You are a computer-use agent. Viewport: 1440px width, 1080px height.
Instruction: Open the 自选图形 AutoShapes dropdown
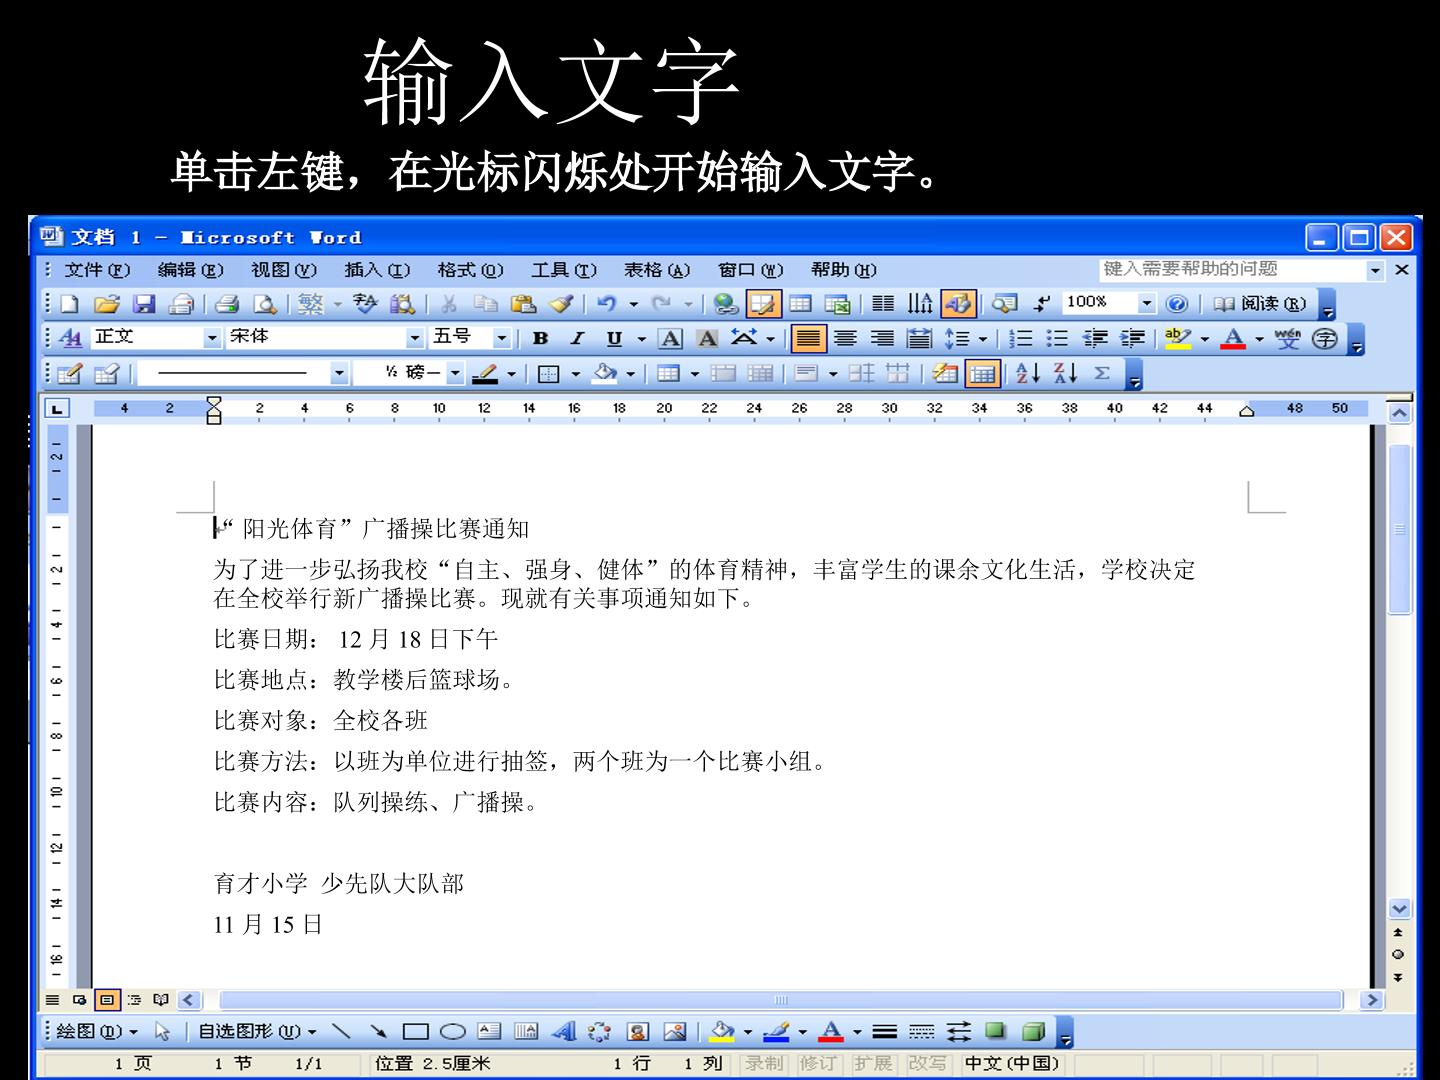point(256,1031)
